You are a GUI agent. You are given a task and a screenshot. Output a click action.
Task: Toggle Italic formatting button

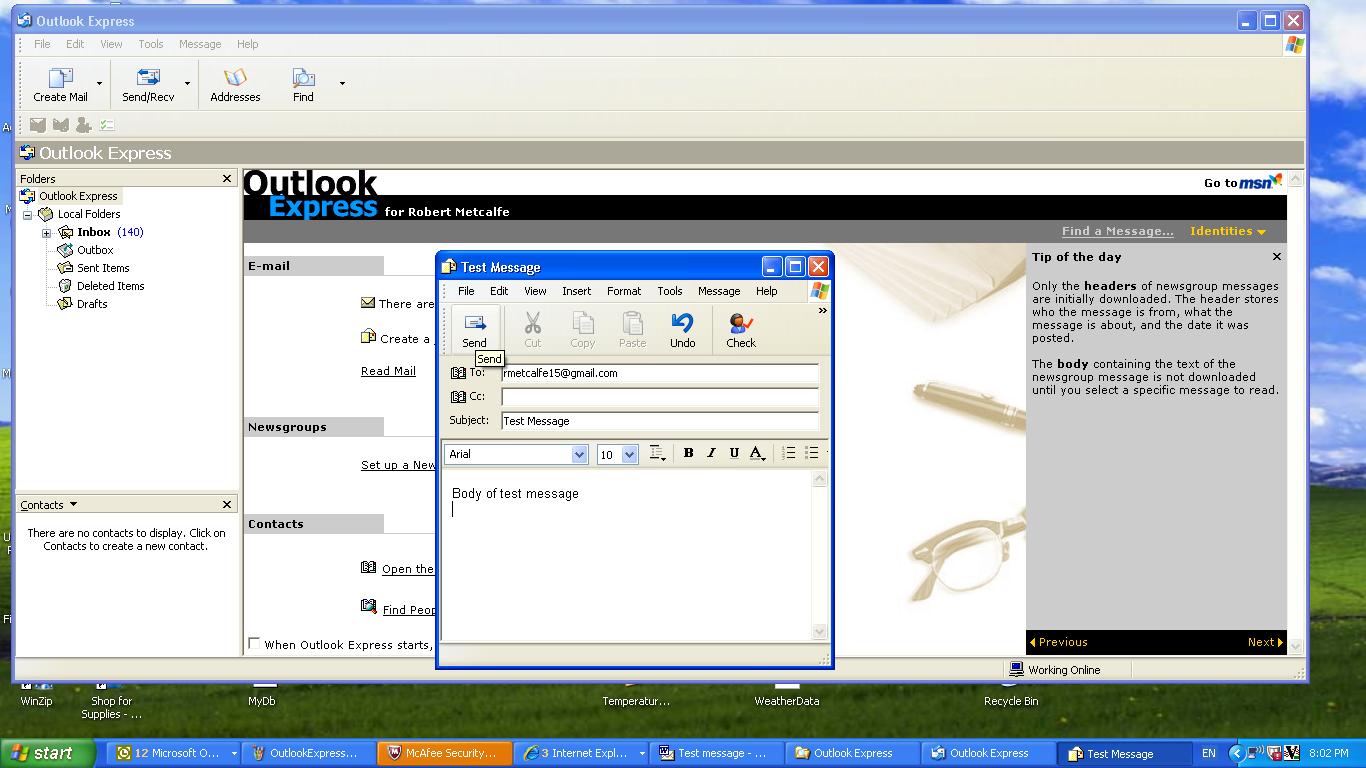click(711, 454)
